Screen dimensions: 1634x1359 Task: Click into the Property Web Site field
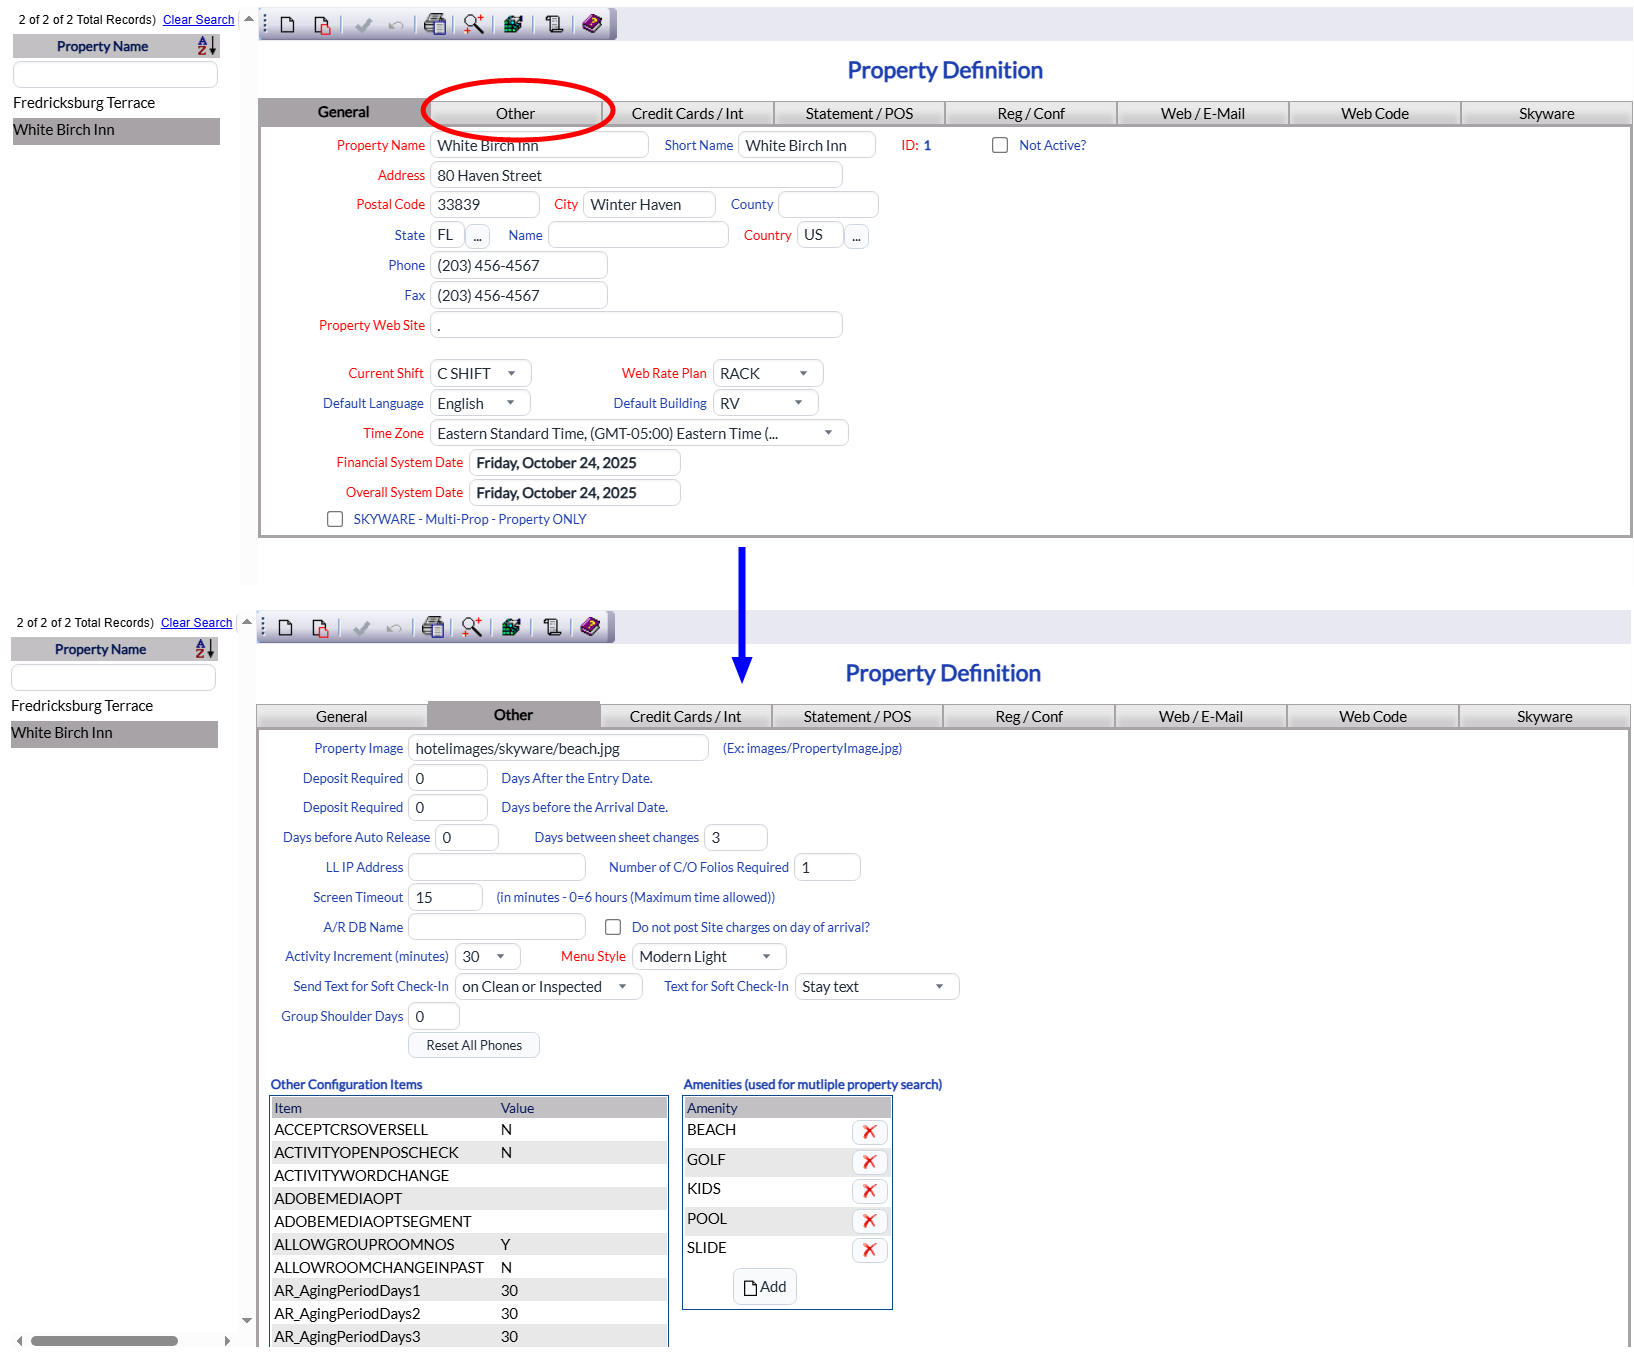click(x=636, y=326)
